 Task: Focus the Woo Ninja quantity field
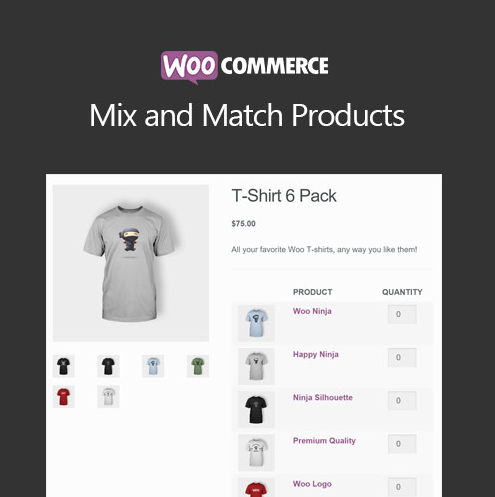[x=402, y=314]
